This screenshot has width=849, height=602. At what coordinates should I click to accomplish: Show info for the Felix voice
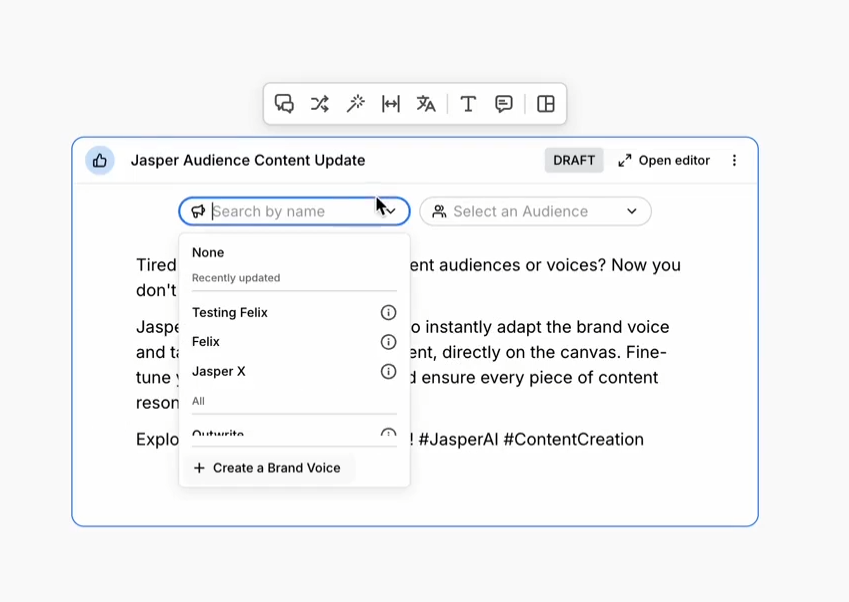pos(388,342)
